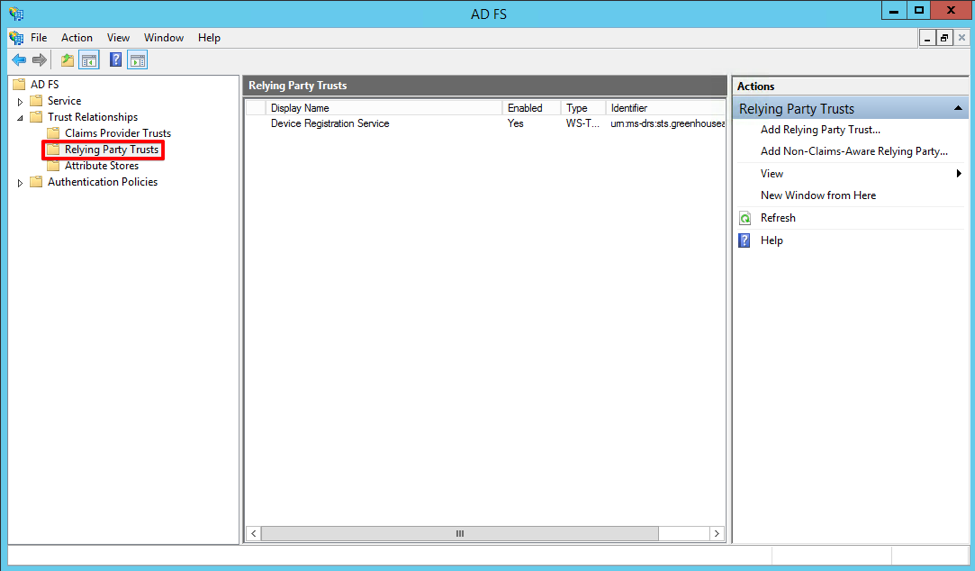This screenshot has height=571, width=975.
Task: Expand the Service tree node
Action: [20, 102]
